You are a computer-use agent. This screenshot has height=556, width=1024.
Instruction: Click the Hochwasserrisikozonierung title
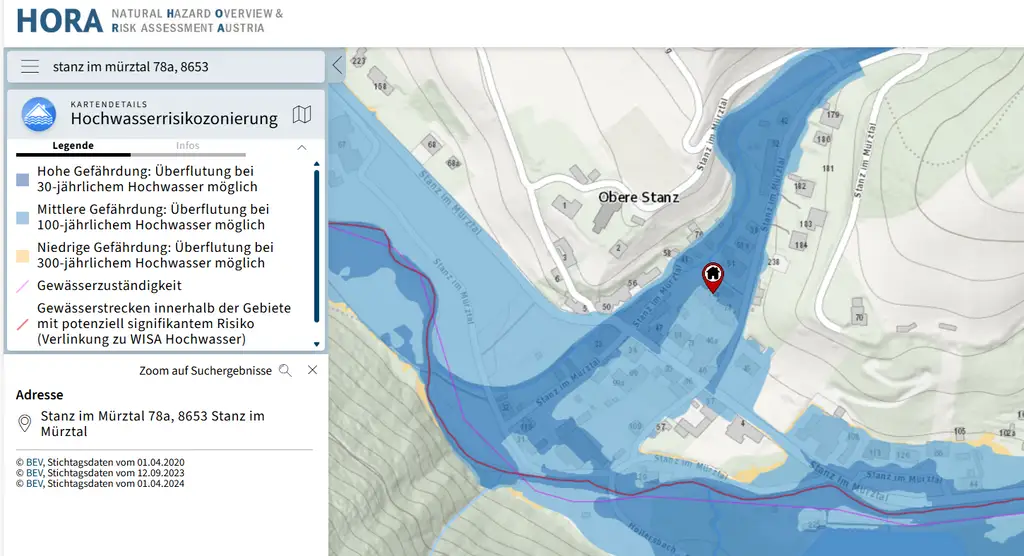(174, 118)
